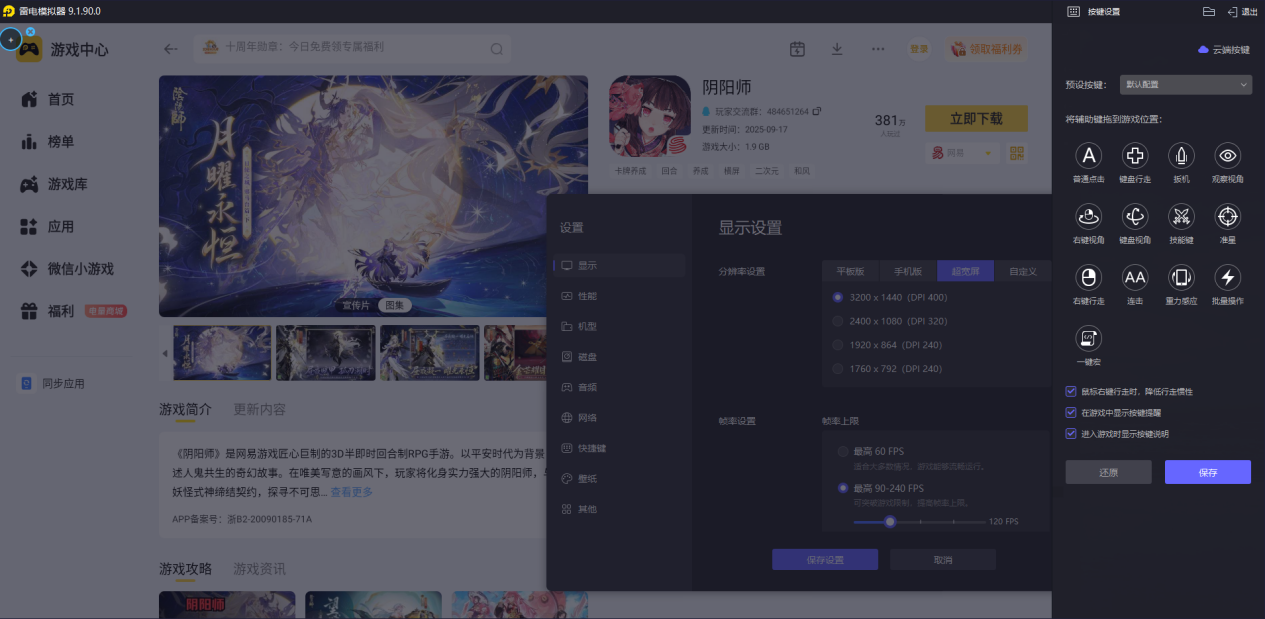Open 榜单 in the game center sidebar
1265x619 pixels.
pyautogui.click(x=61, y=142)
